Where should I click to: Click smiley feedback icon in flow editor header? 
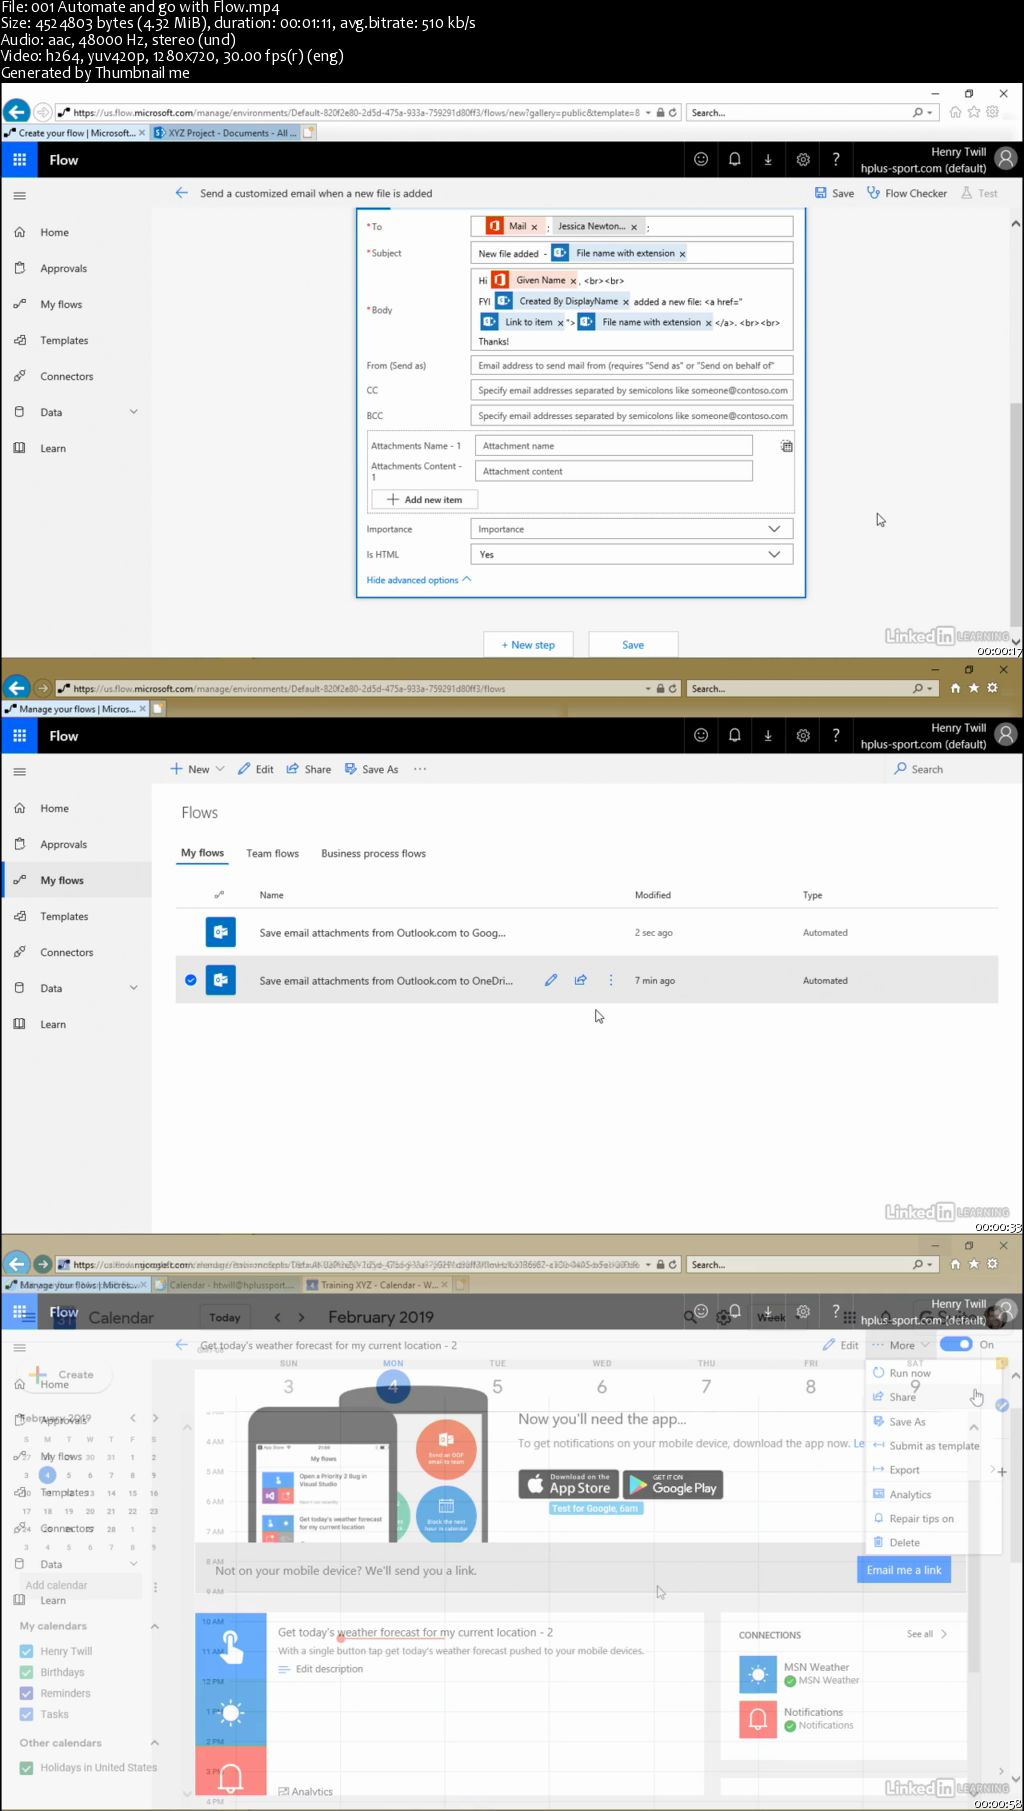click(701, 159)
